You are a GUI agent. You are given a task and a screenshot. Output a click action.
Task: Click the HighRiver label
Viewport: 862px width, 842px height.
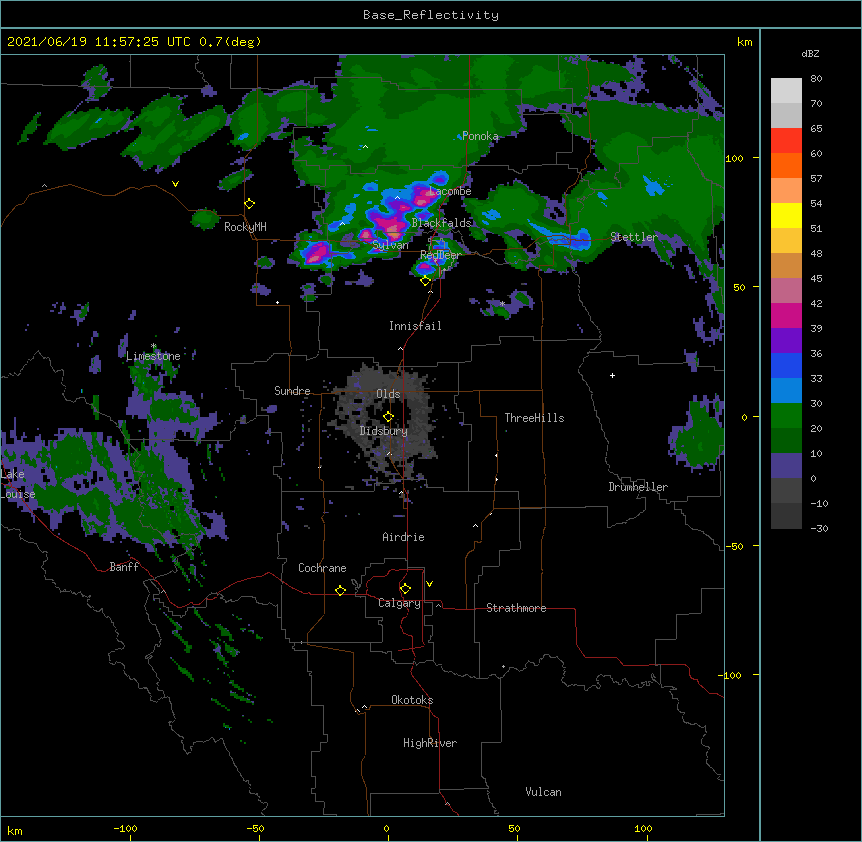[430, 743]
